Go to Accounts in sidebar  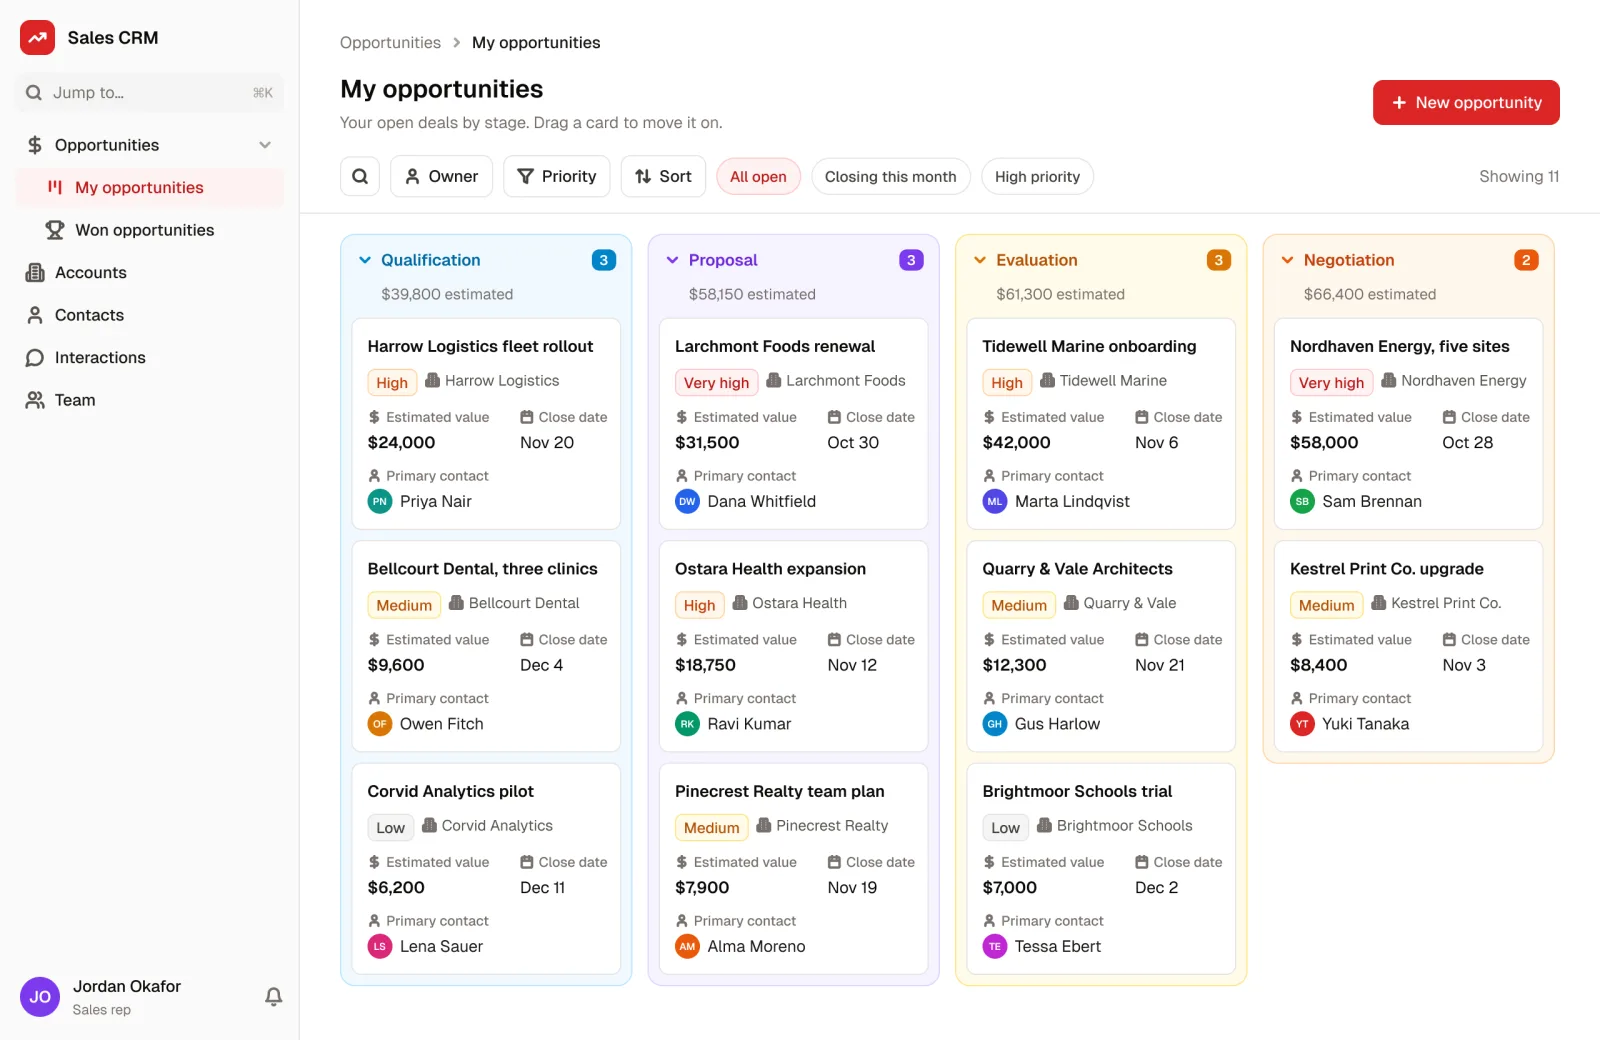150,272
